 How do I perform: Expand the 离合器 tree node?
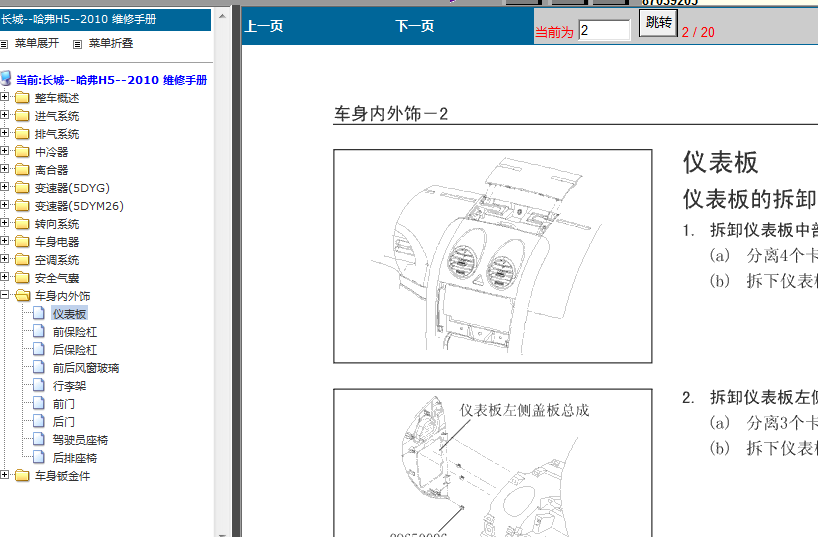point(4,169)
